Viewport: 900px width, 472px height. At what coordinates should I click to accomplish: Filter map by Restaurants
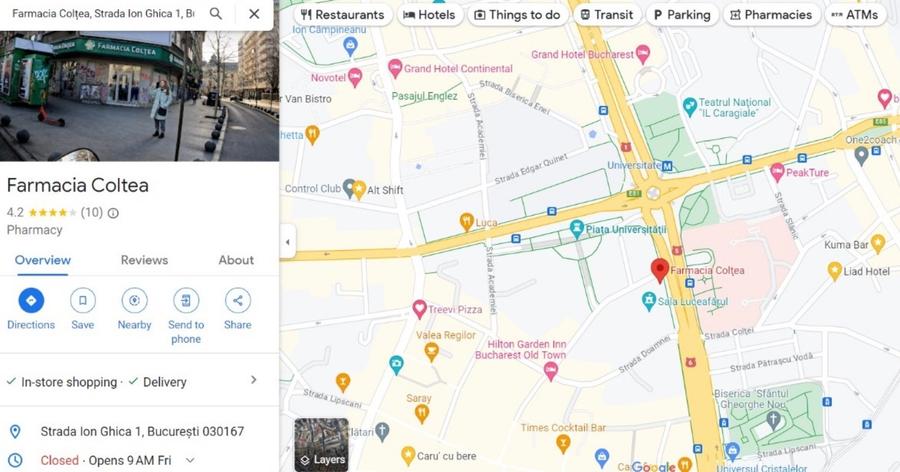tap(342, 15)
